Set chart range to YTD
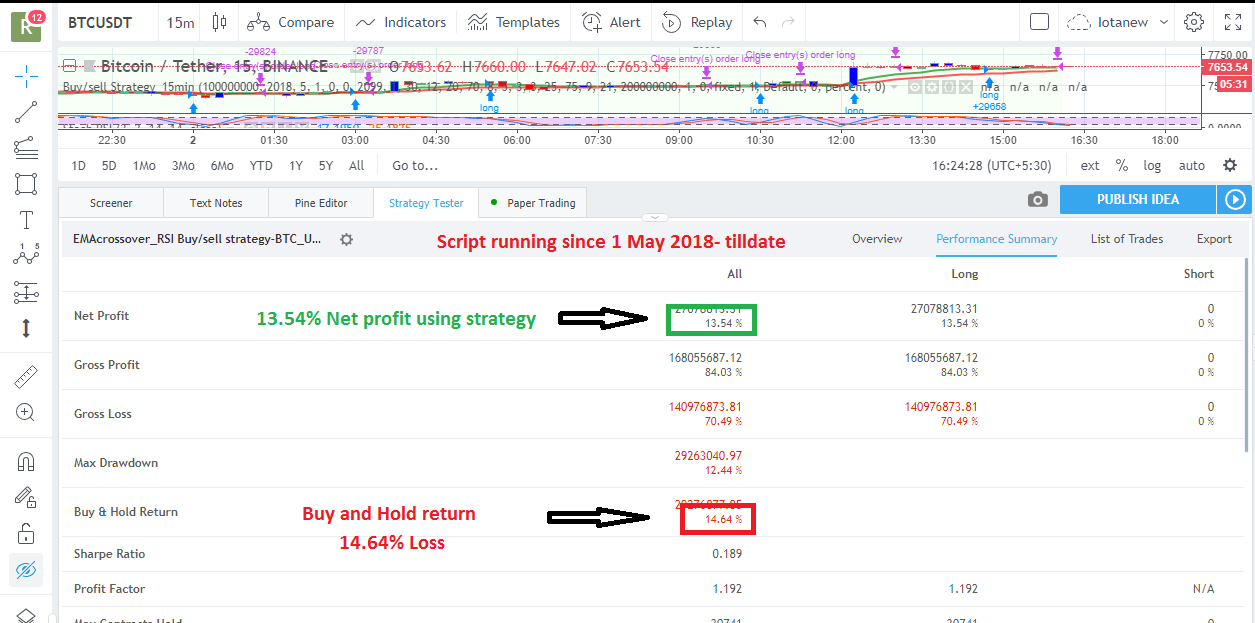Screen dimensions: 1255x623 pyautogui.click(x=261, y=166)
